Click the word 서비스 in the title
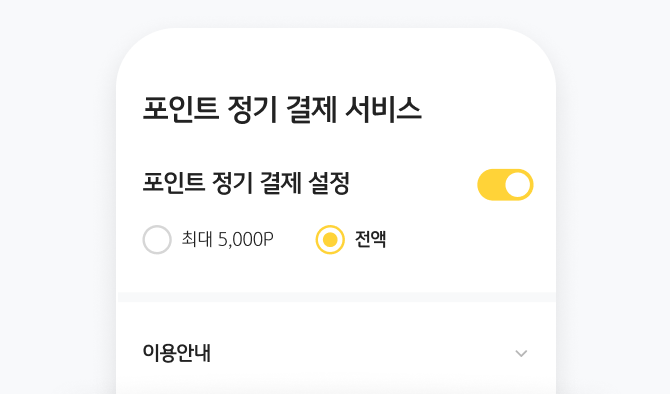This screenshot has width=670, height=394. (383, 109)
